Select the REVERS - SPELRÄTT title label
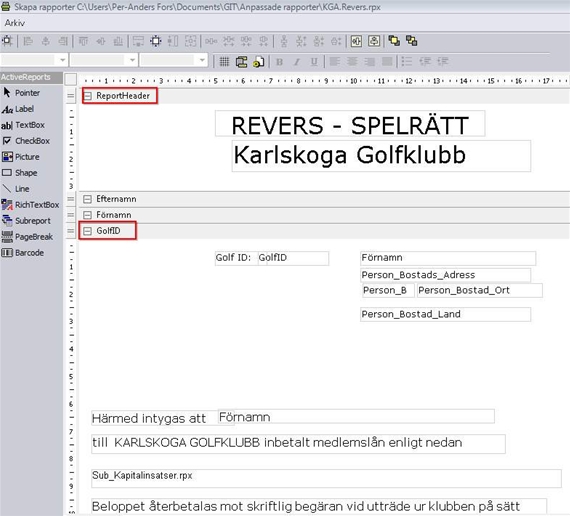 click(350, 124)
